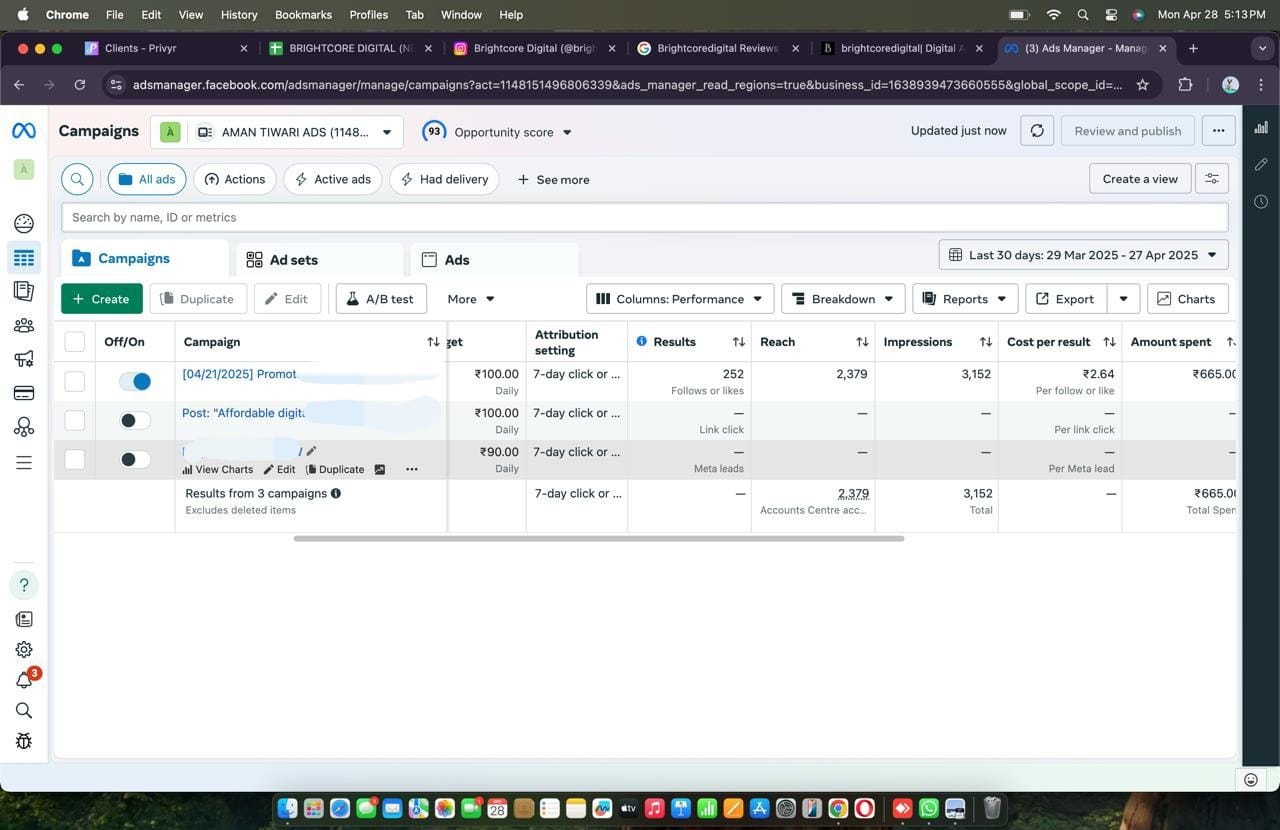Open Help question mark icon
Image resolution: width=1280 pixels, height=830 pixels.
click(x=24, y=585)
